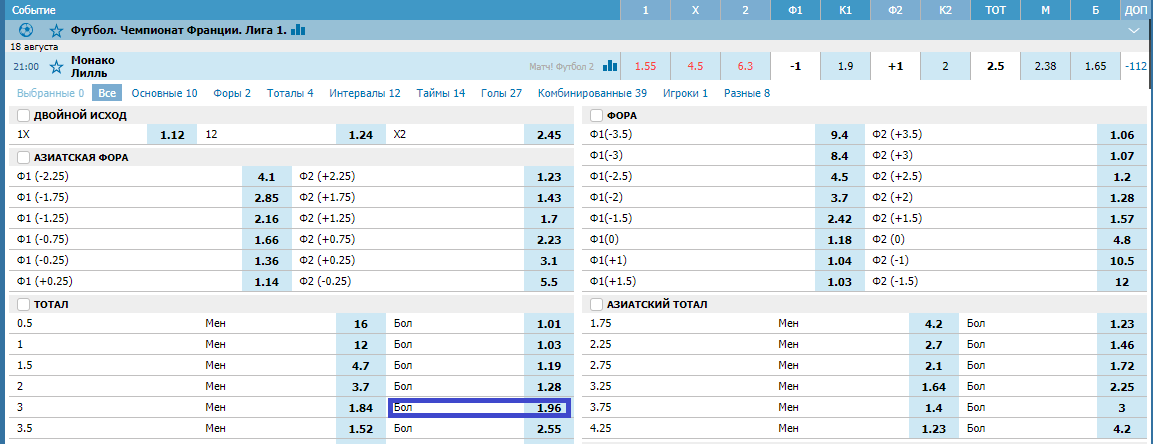The height and width of the screenshot is (444, 1153).
Task: Bet on Лилль win at 6.3
Action: (x=746, y=66)
